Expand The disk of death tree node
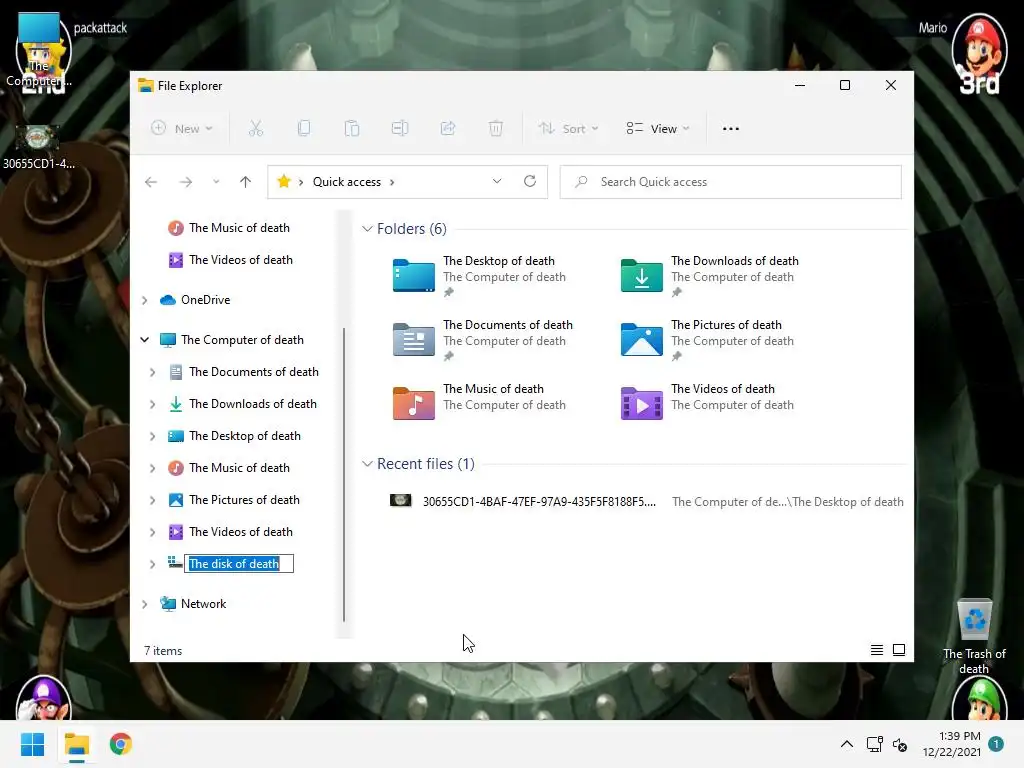This screenshot has height=768, width=1024. point(153,564)
